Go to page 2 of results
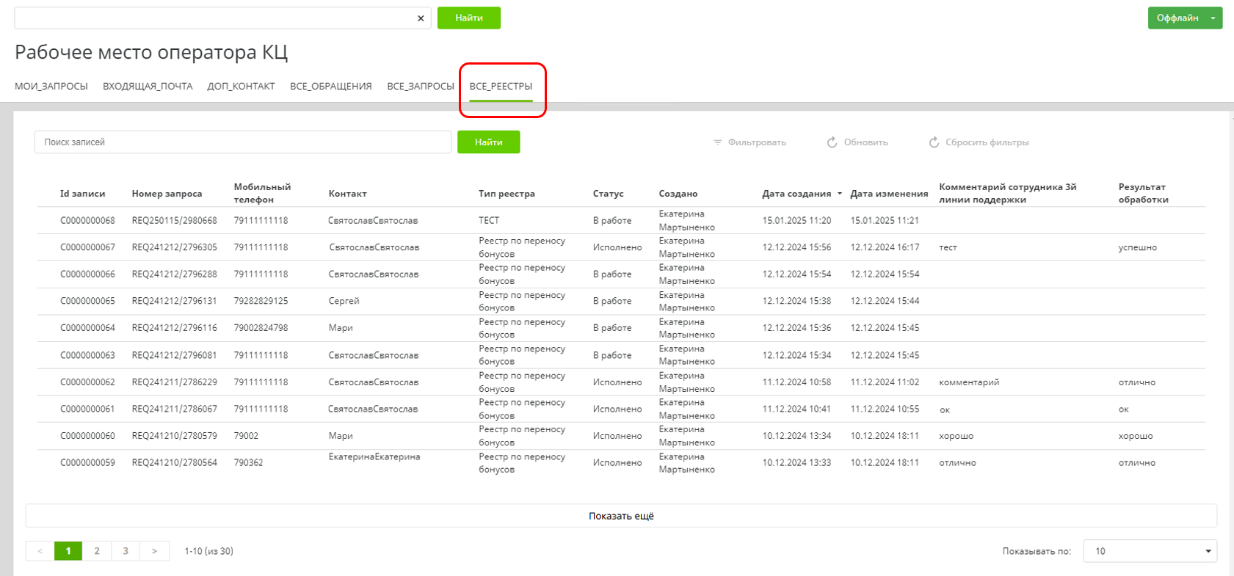The width and height of the screenshot is (1234, 576). [97, 551]
